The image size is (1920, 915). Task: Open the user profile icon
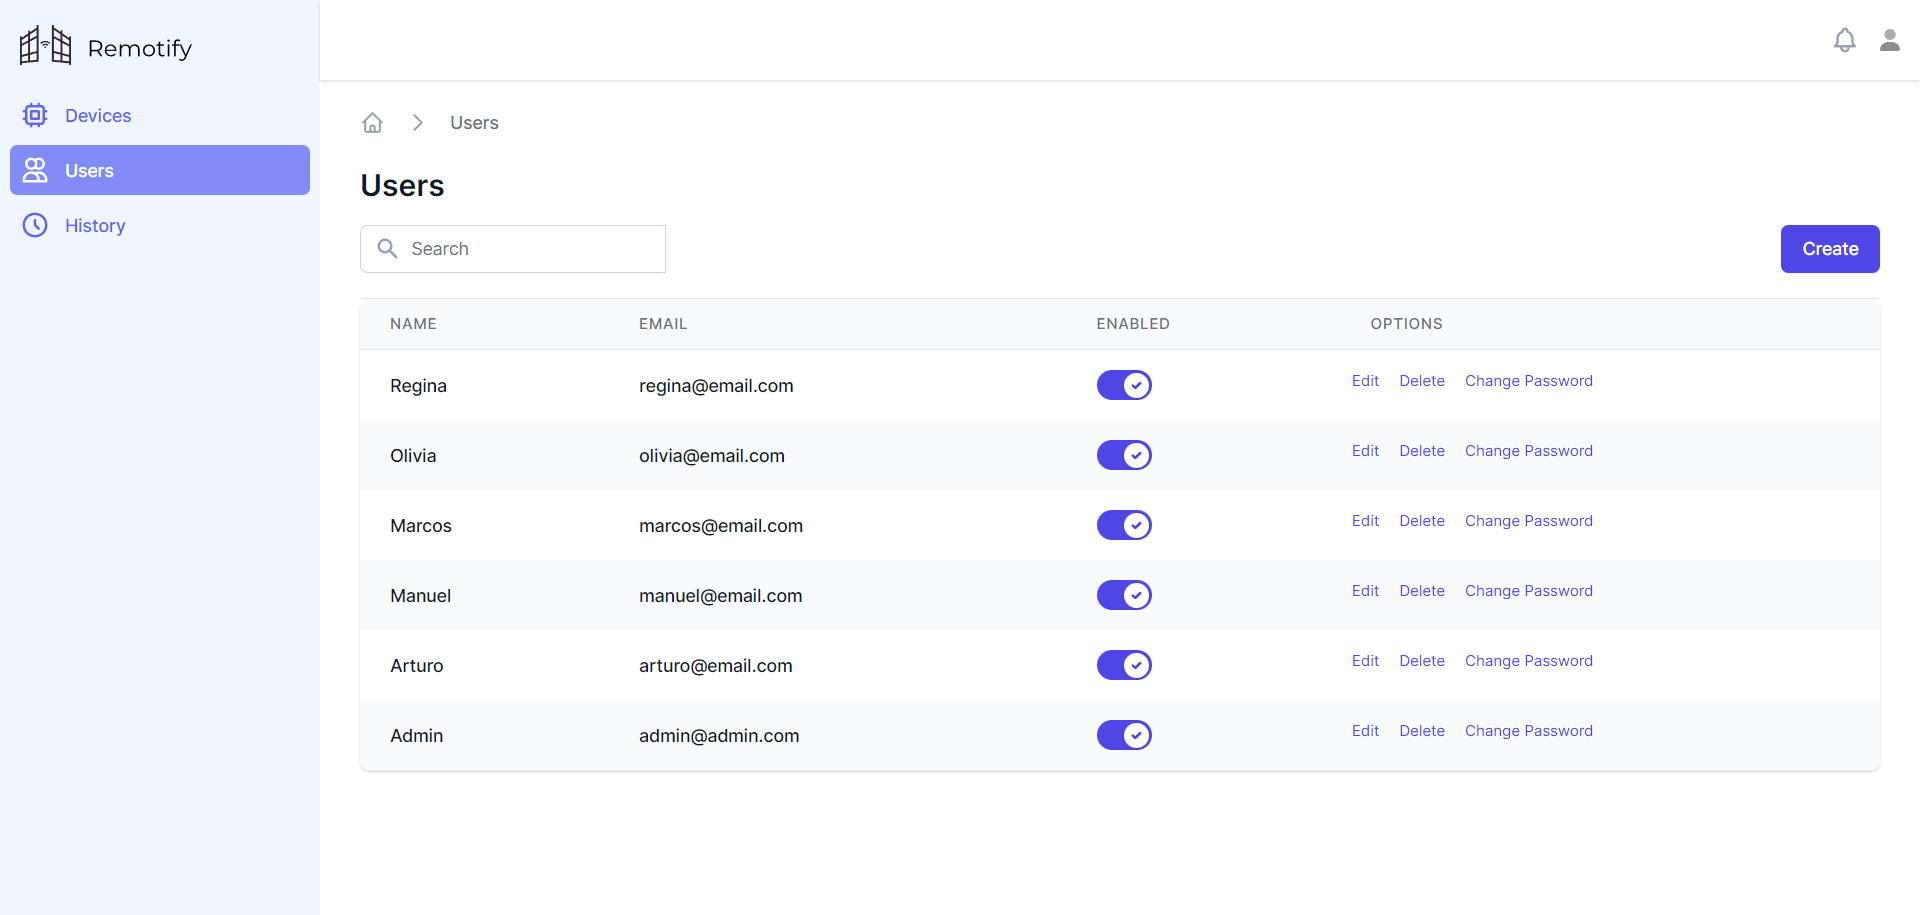(x=1890, y=40)
